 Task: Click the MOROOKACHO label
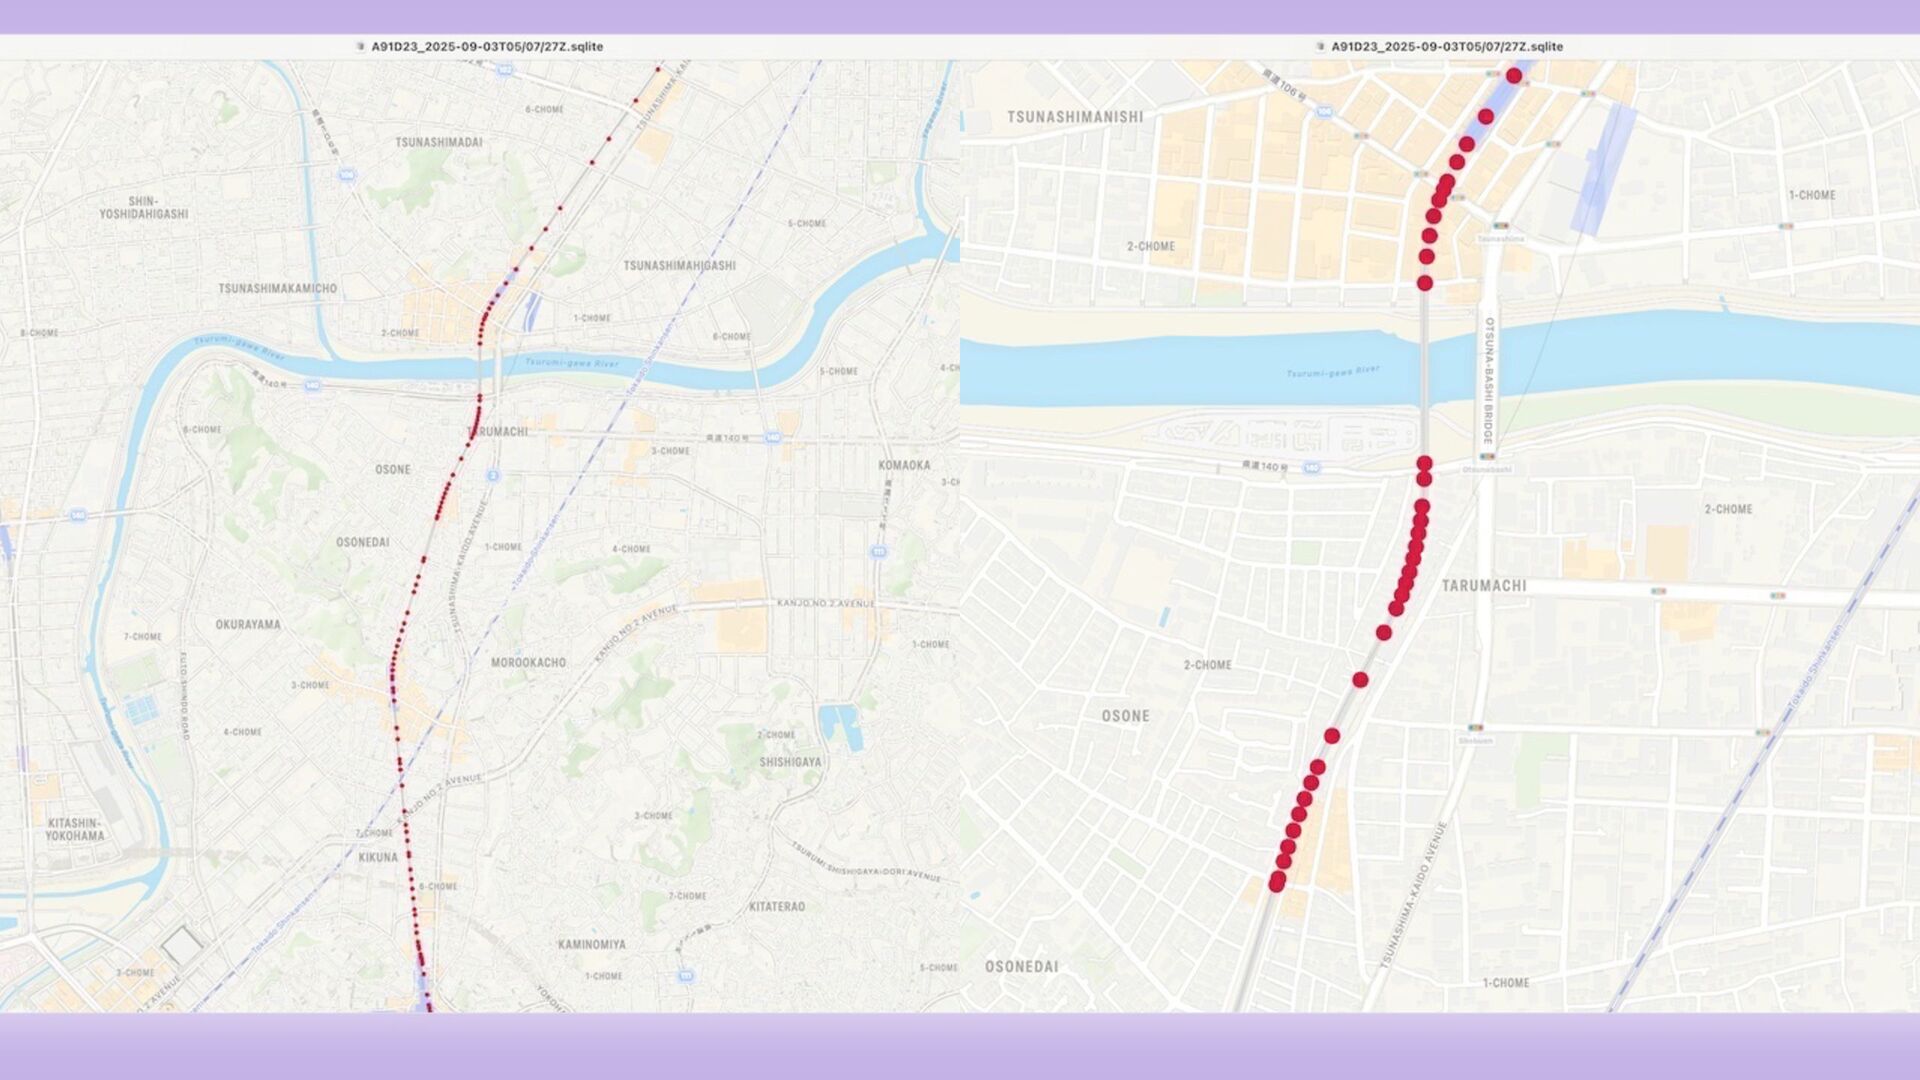[528, 662]
